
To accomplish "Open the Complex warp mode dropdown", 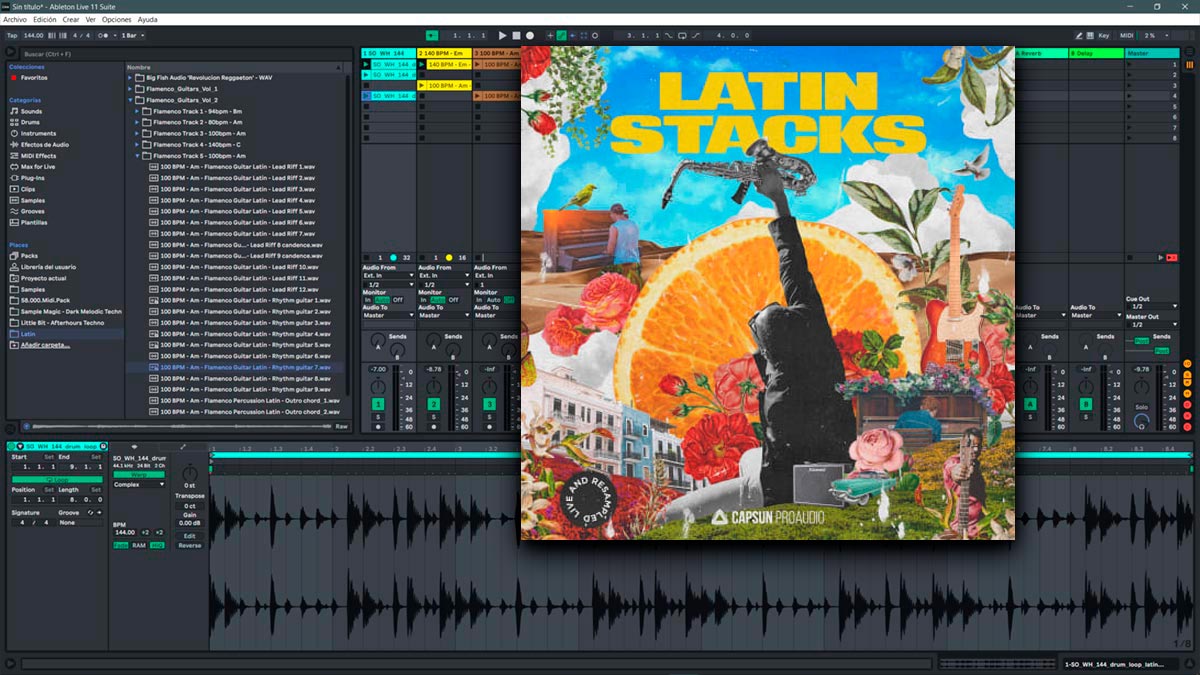I will click(139, 484).
